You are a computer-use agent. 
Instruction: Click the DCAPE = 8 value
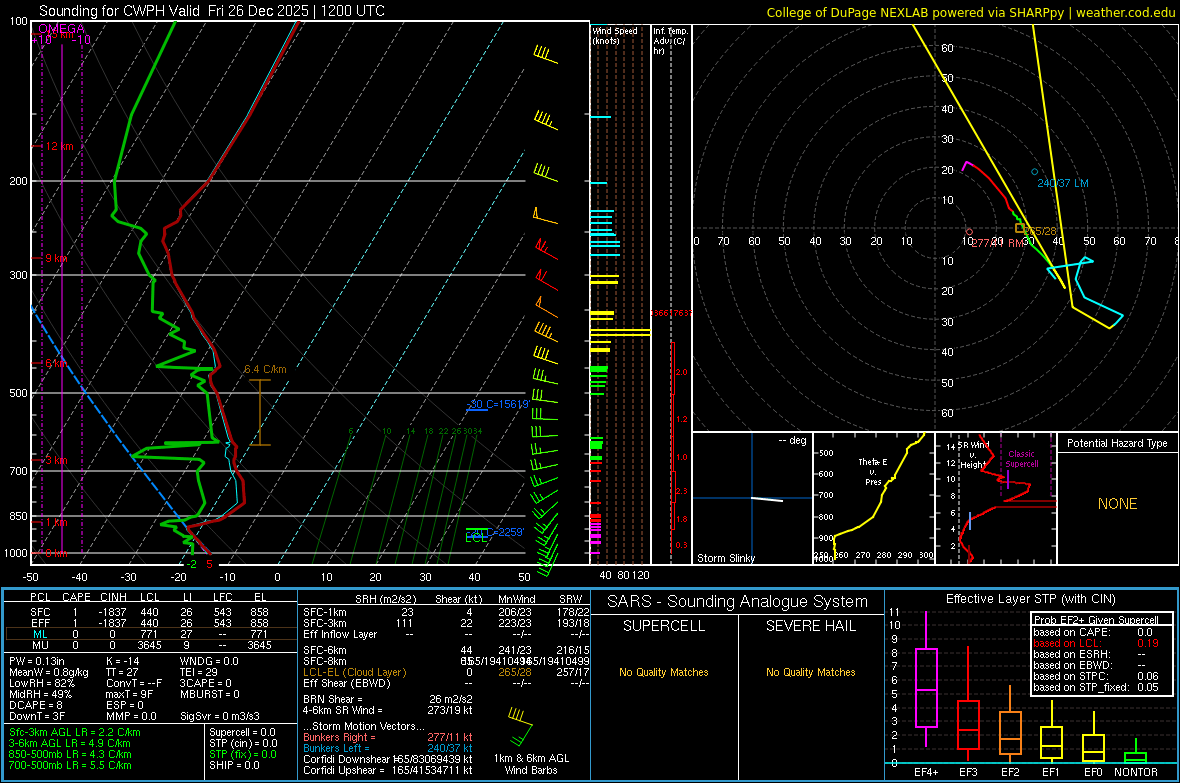(35, 705)
